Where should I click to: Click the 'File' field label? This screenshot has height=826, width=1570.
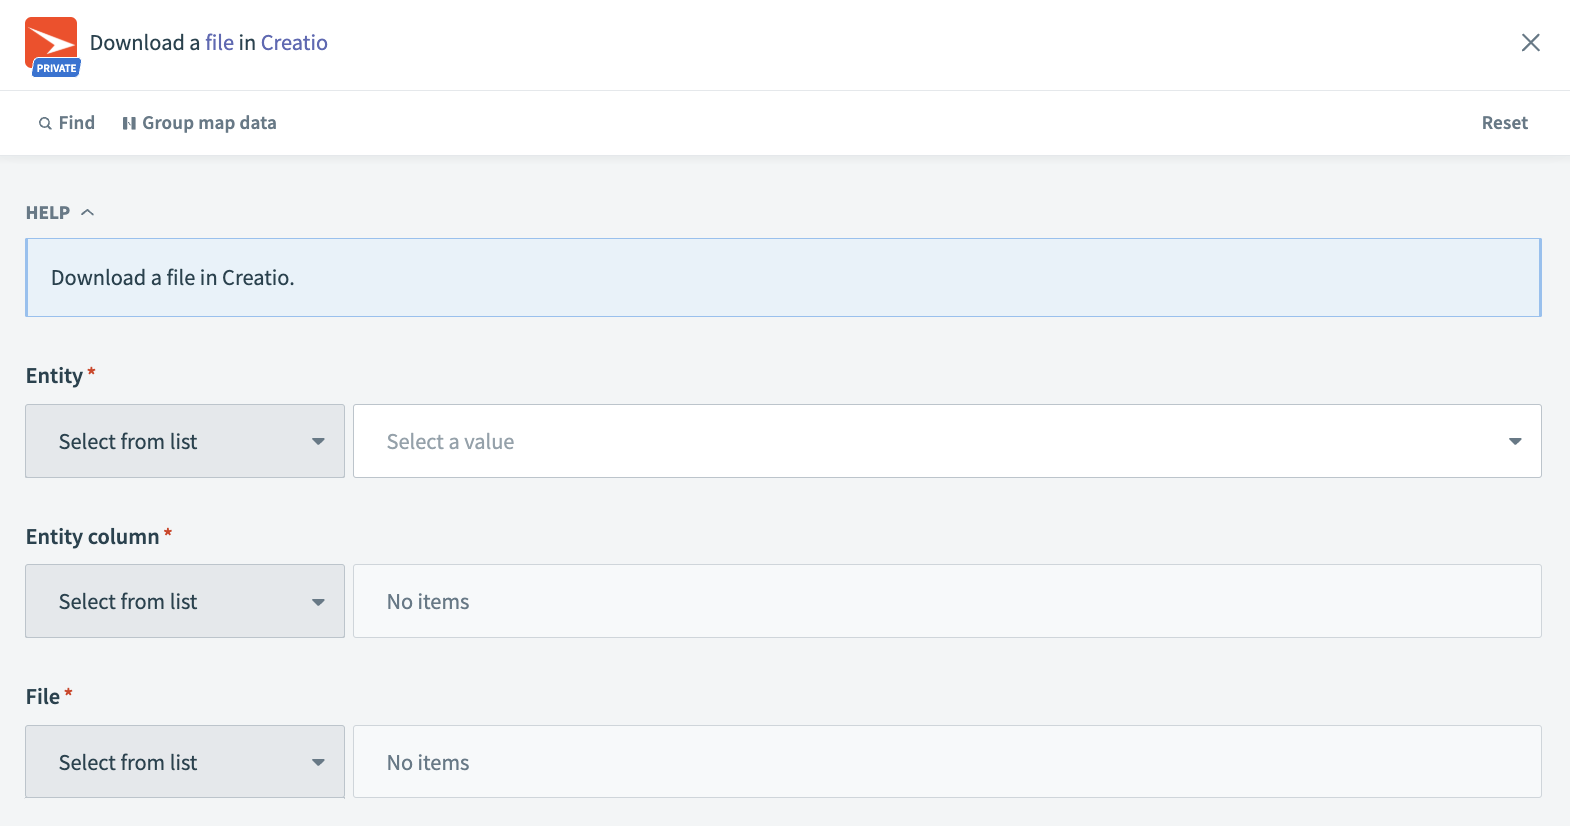tap(43, 697)
